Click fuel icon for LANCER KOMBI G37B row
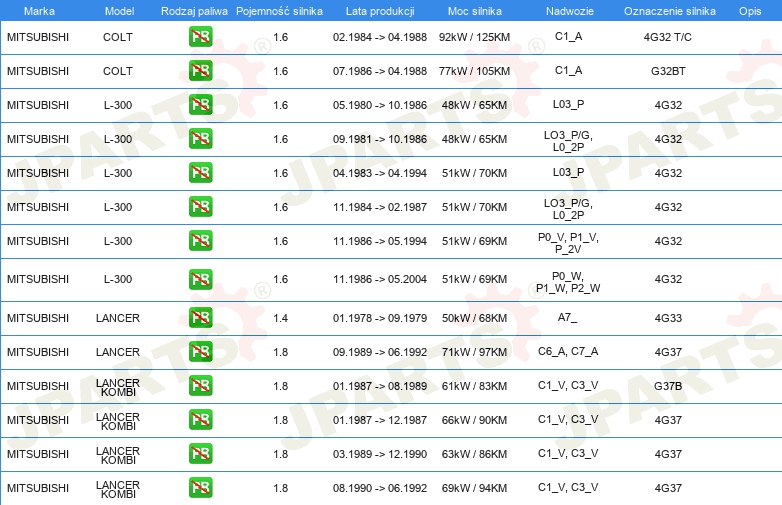 200,386
